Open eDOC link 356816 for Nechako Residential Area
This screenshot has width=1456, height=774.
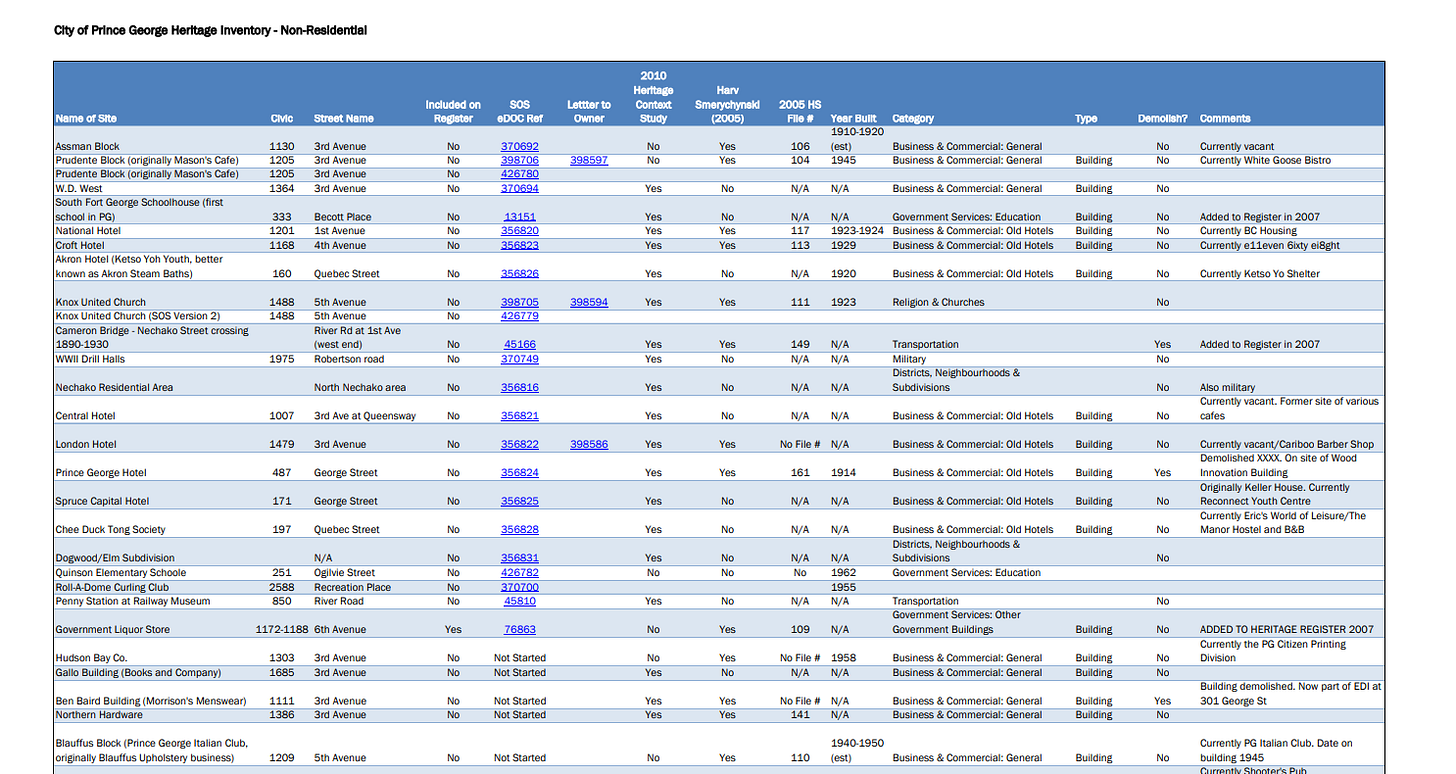point(520,388)
